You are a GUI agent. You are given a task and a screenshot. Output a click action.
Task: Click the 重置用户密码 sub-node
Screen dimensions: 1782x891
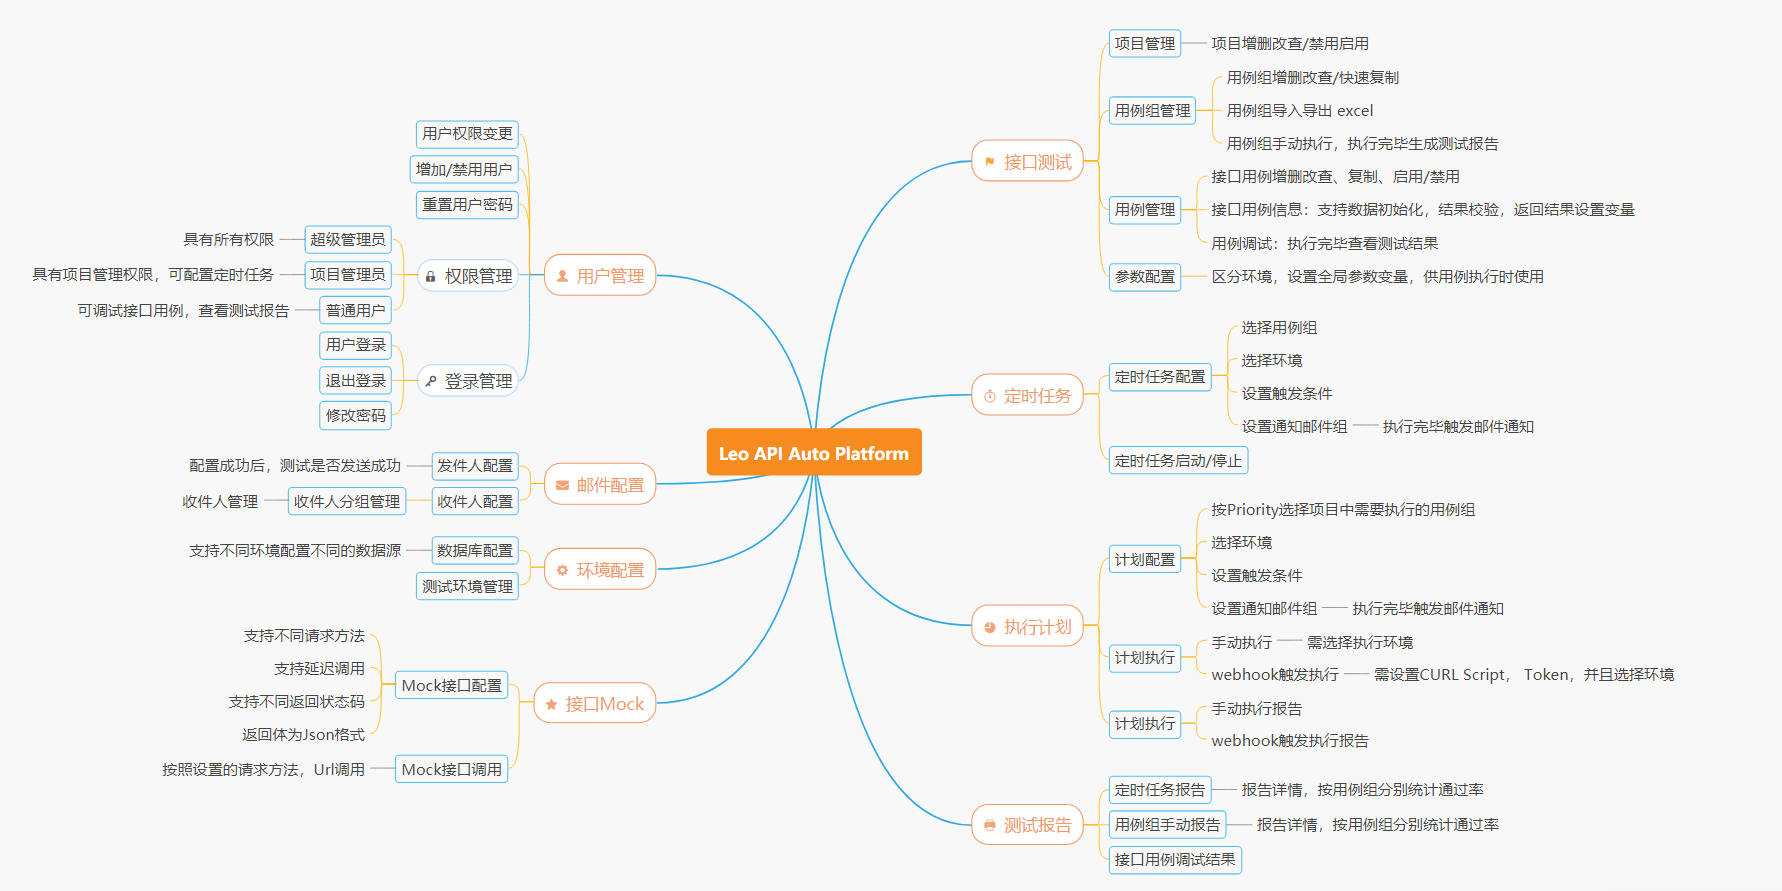467,204
